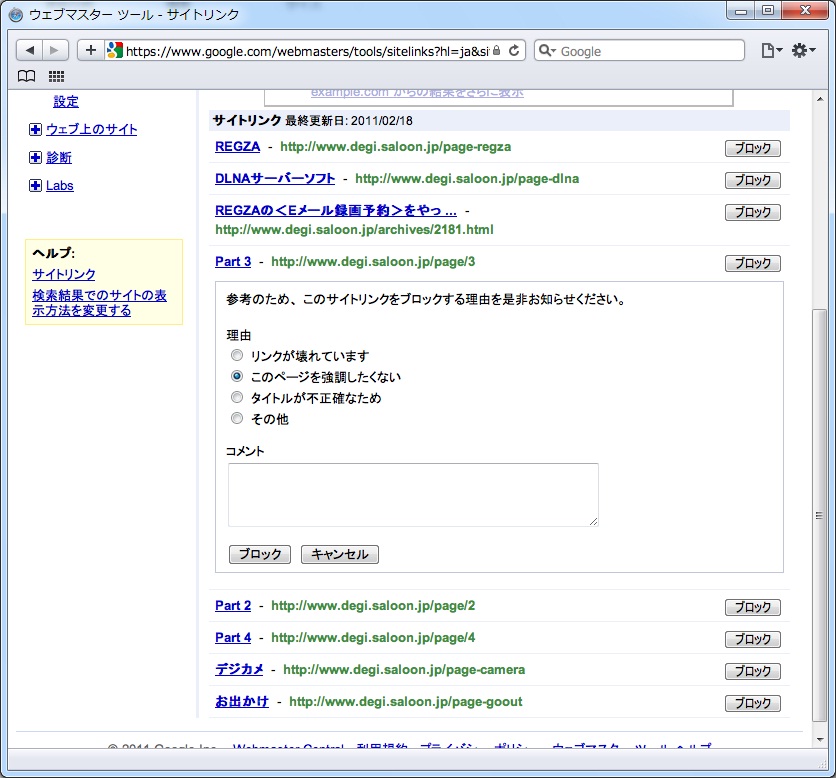Image resolution: width=836 pixels, height=778 pixels.
Task: Confirm with the form's ブロック button
Action: pyautogui.click(x=260, y=555)
